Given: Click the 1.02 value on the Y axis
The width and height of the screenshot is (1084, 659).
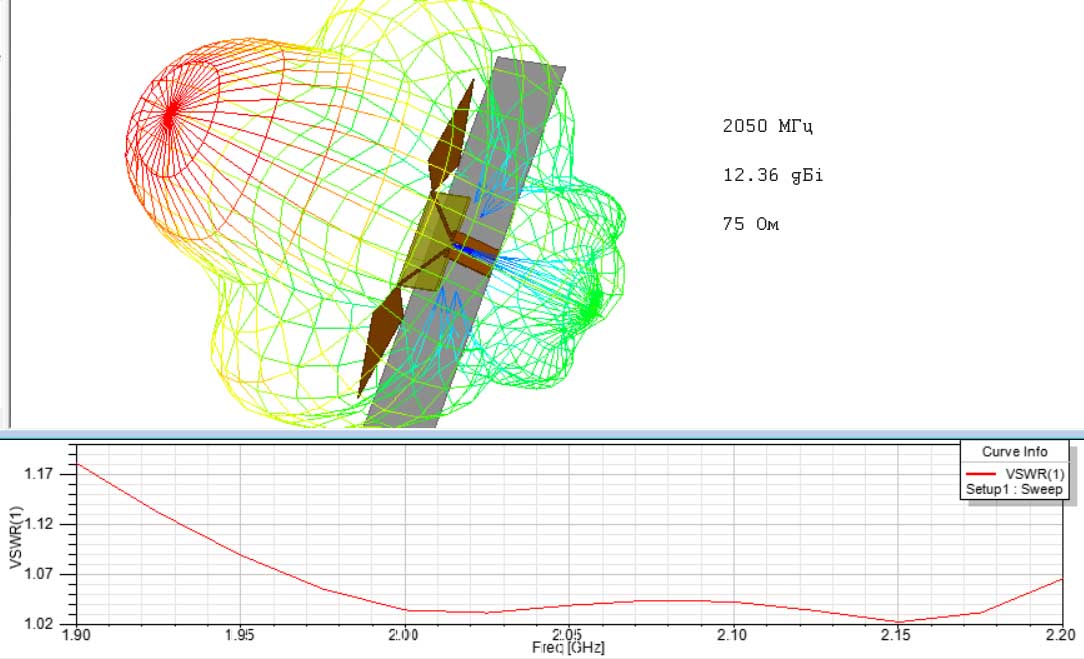Looking at the screenshot, I should (x=39, y=623).
